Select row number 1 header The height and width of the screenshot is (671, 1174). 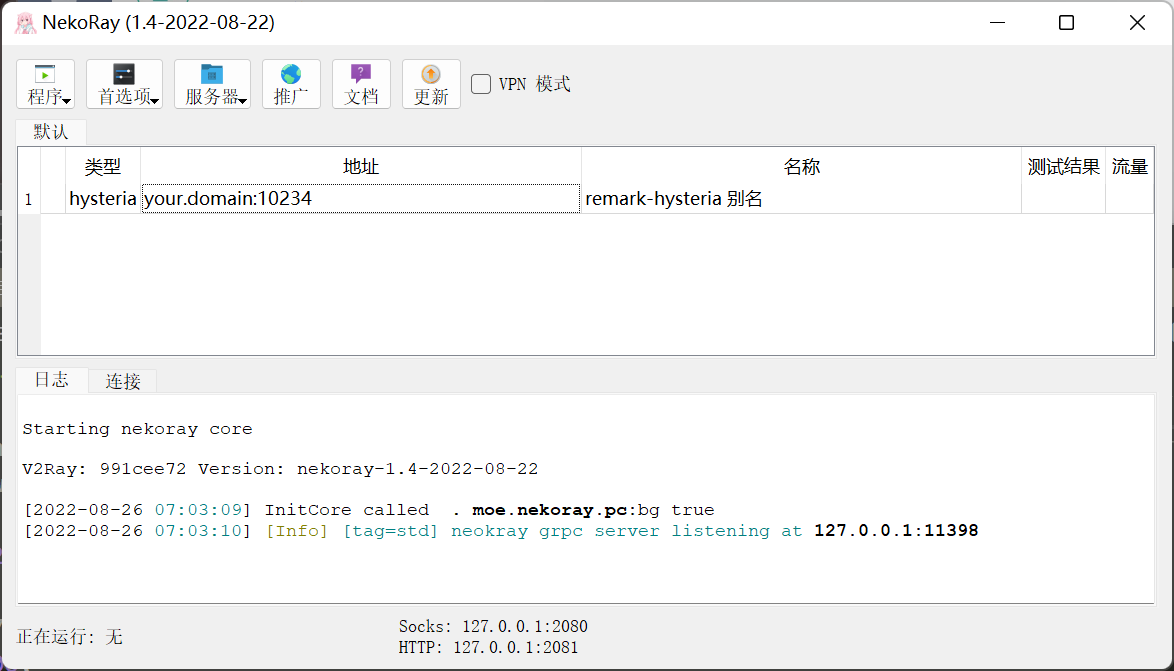click(28, 199)
